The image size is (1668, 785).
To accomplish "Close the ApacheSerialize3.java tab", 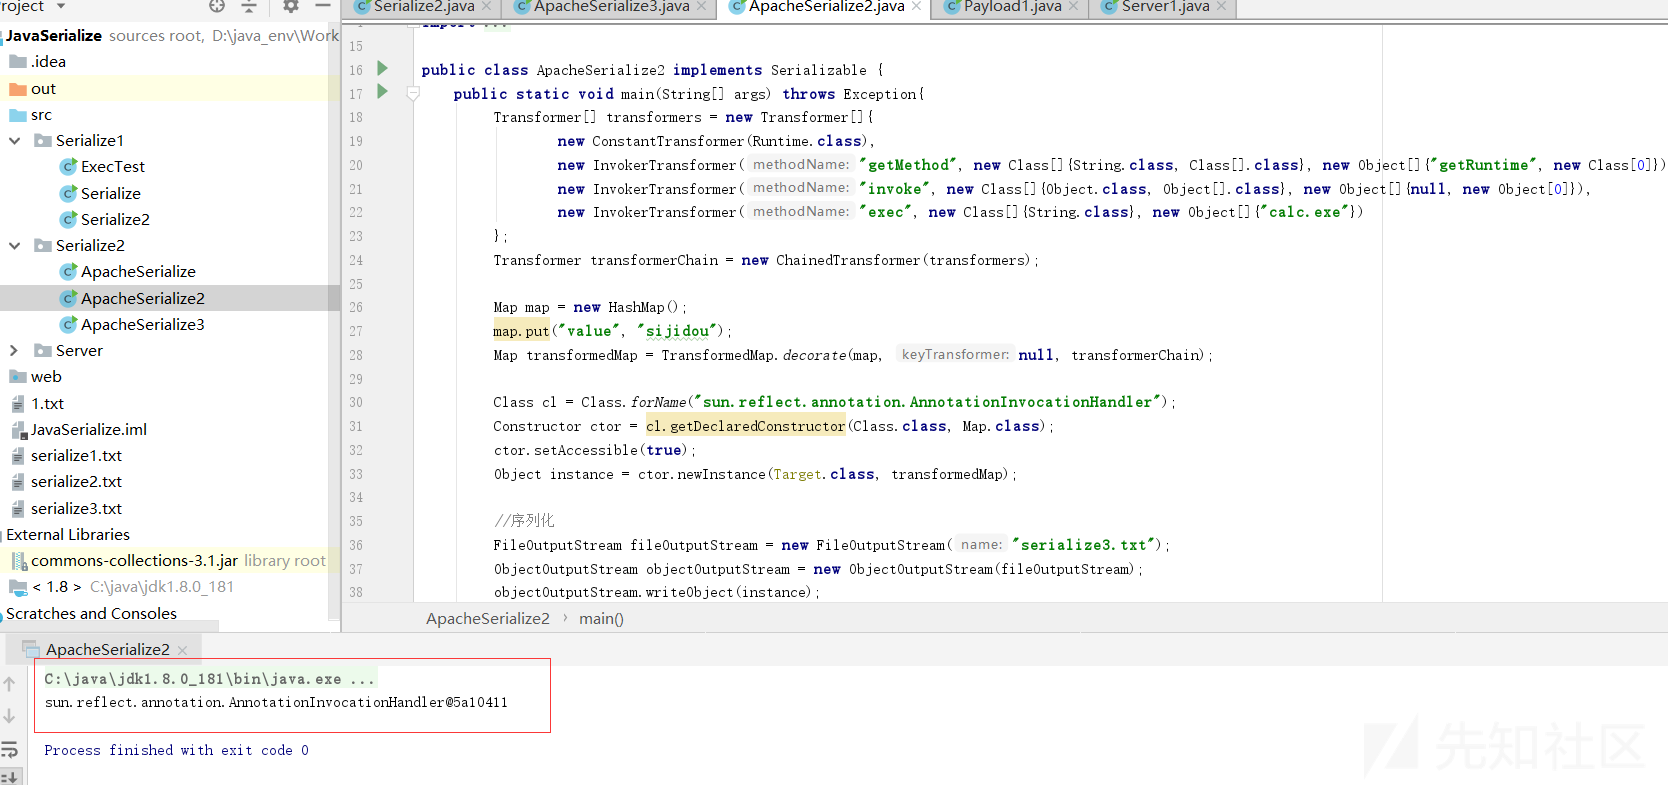I will click(702, 7).
